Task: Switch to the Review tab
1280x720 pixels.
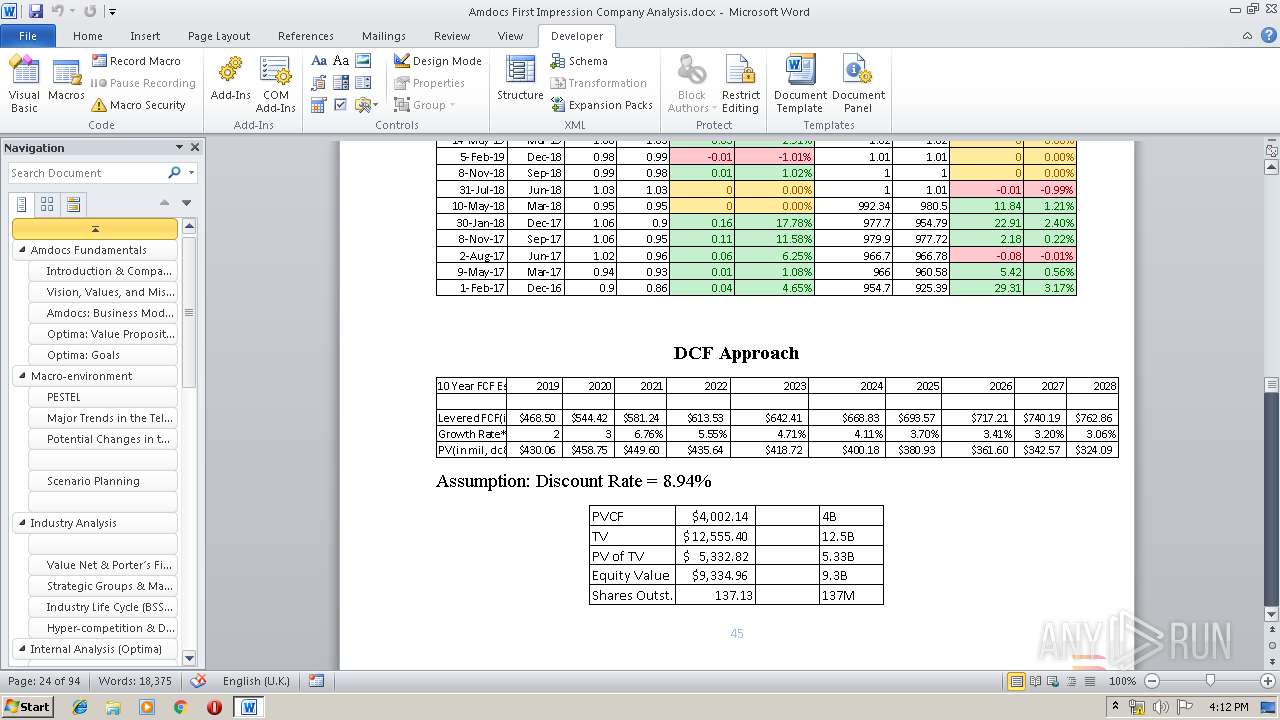Action: tap(452, 36)
